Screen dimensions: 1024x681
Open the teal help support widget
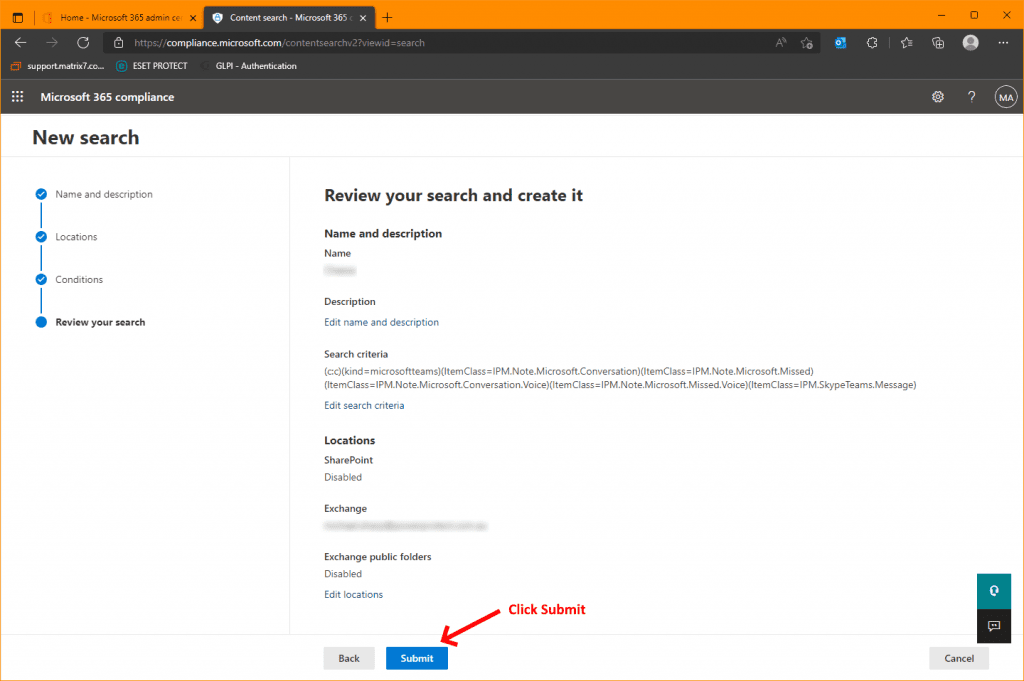tap(994, 591)
